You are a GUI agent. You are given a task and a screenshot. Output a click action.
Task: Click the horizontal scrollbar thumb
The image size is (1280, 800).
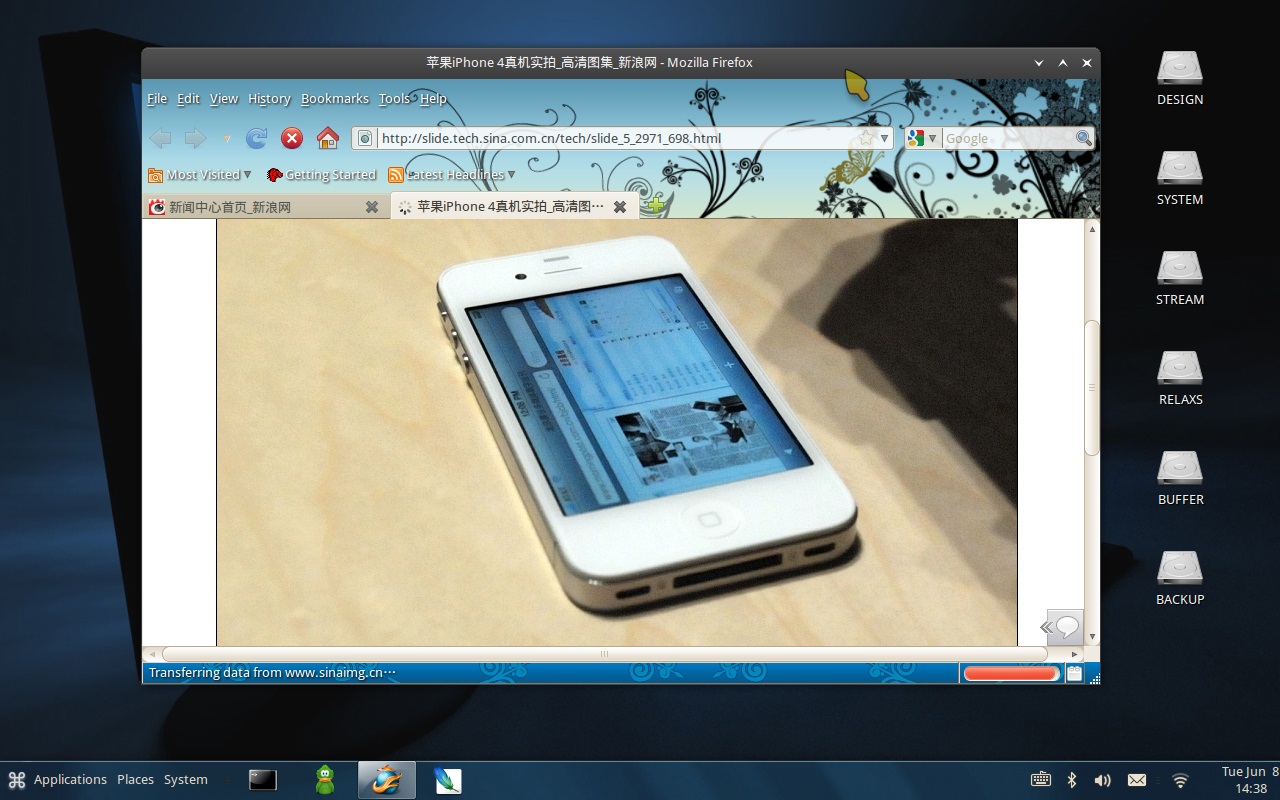[x=604, y=654]
